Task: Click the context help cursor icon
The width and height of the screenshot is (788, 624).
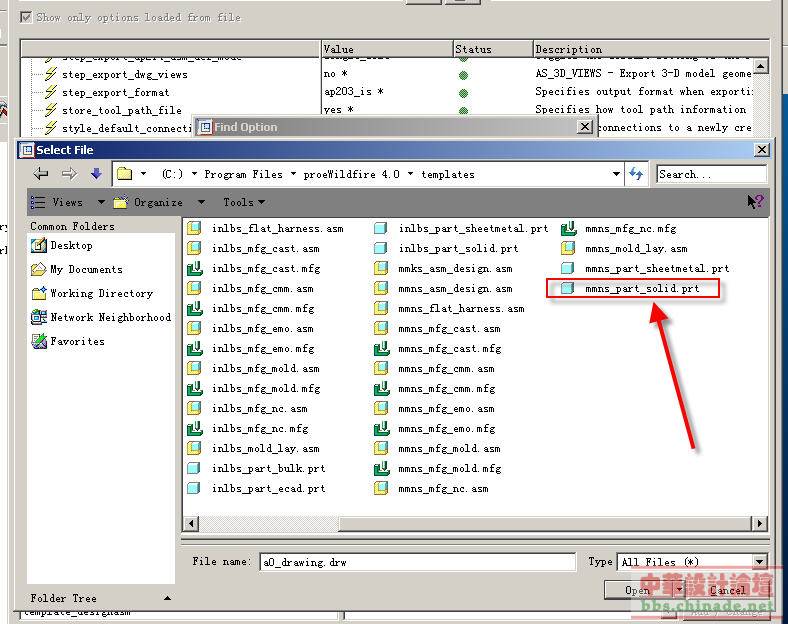Action: [755, 202]
